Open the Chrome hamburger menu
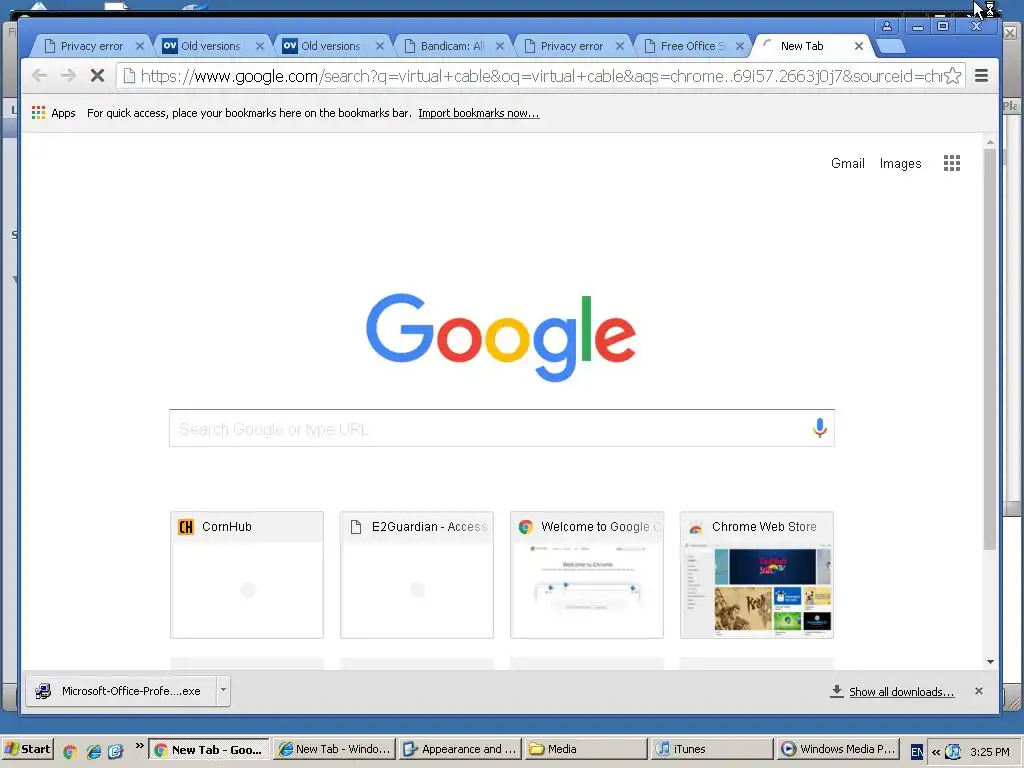The image size is (1024, 768). coord(981,76)
